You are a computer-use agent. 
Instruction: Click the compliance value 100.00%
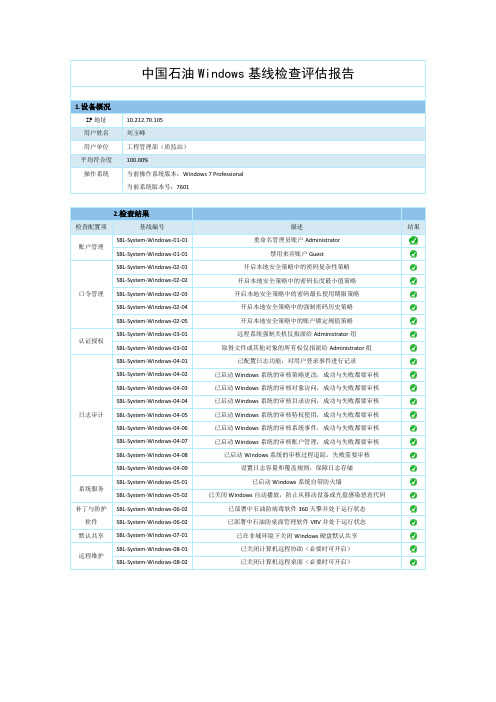click(x=137, y=160)
